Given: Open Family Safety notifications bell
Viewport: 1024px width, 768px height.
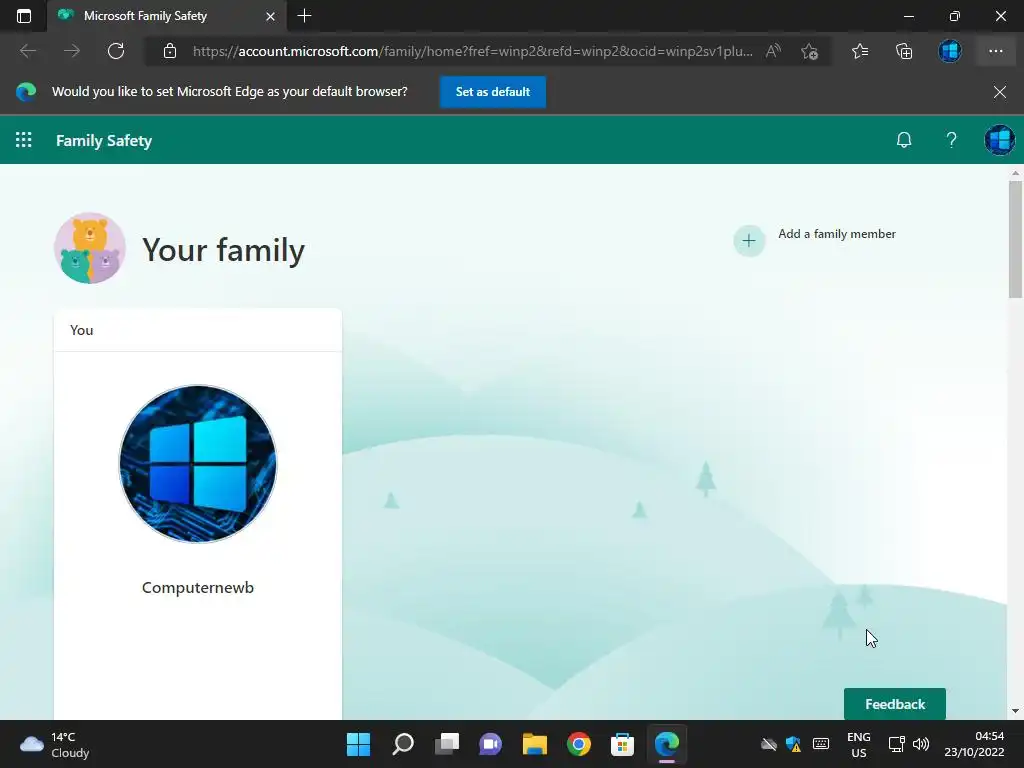Looking at the screenshot, I should 904,140.
